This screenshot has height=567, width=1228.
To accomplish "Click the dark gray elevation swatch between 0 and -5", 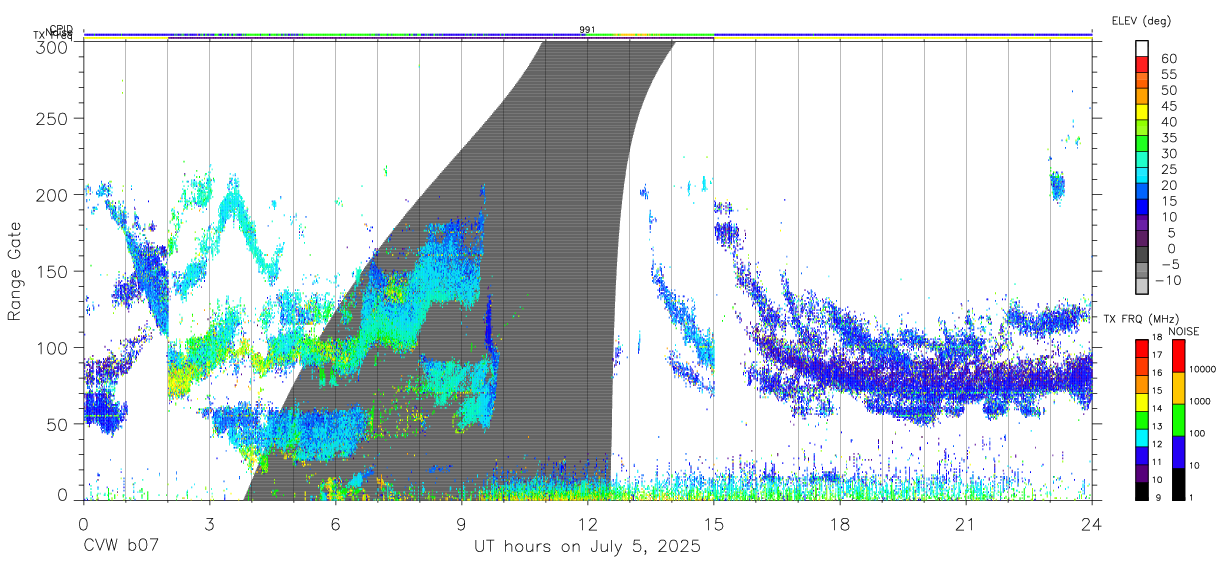I will [x=1143, y=255].
